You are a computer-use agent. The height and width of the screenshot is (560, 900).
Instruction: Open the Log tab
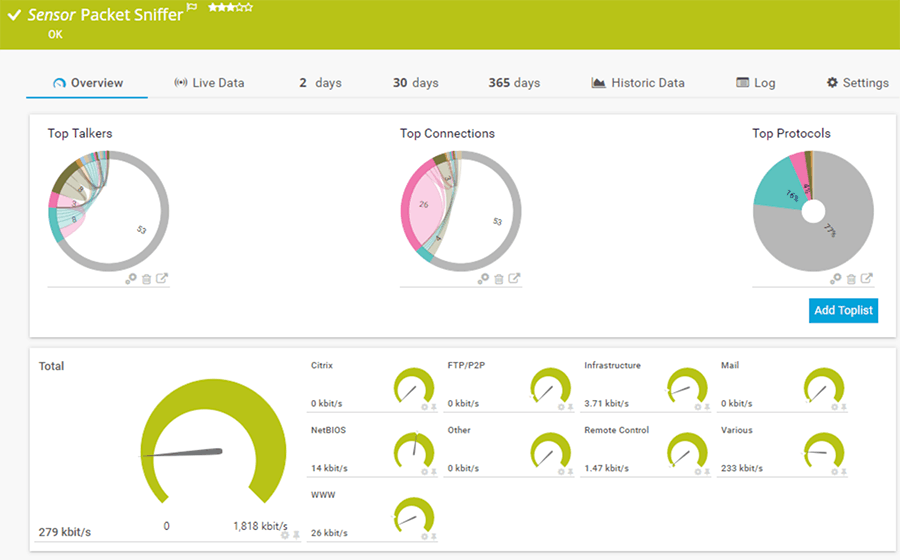pos(755,83)
